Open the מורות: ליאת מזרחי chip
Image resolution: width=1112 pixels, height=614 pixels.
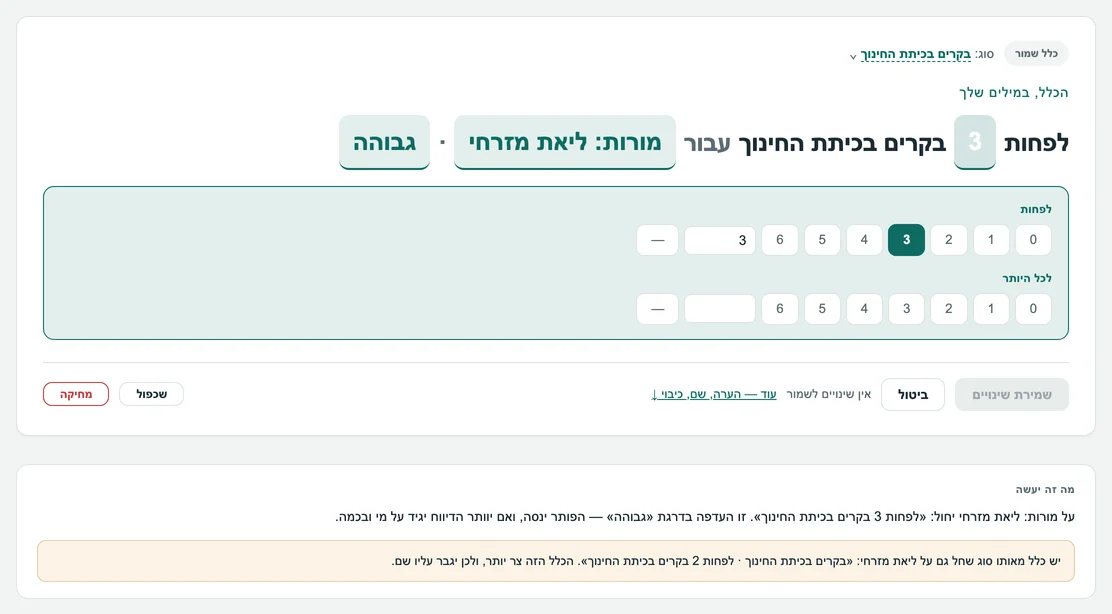coord(565,143)
